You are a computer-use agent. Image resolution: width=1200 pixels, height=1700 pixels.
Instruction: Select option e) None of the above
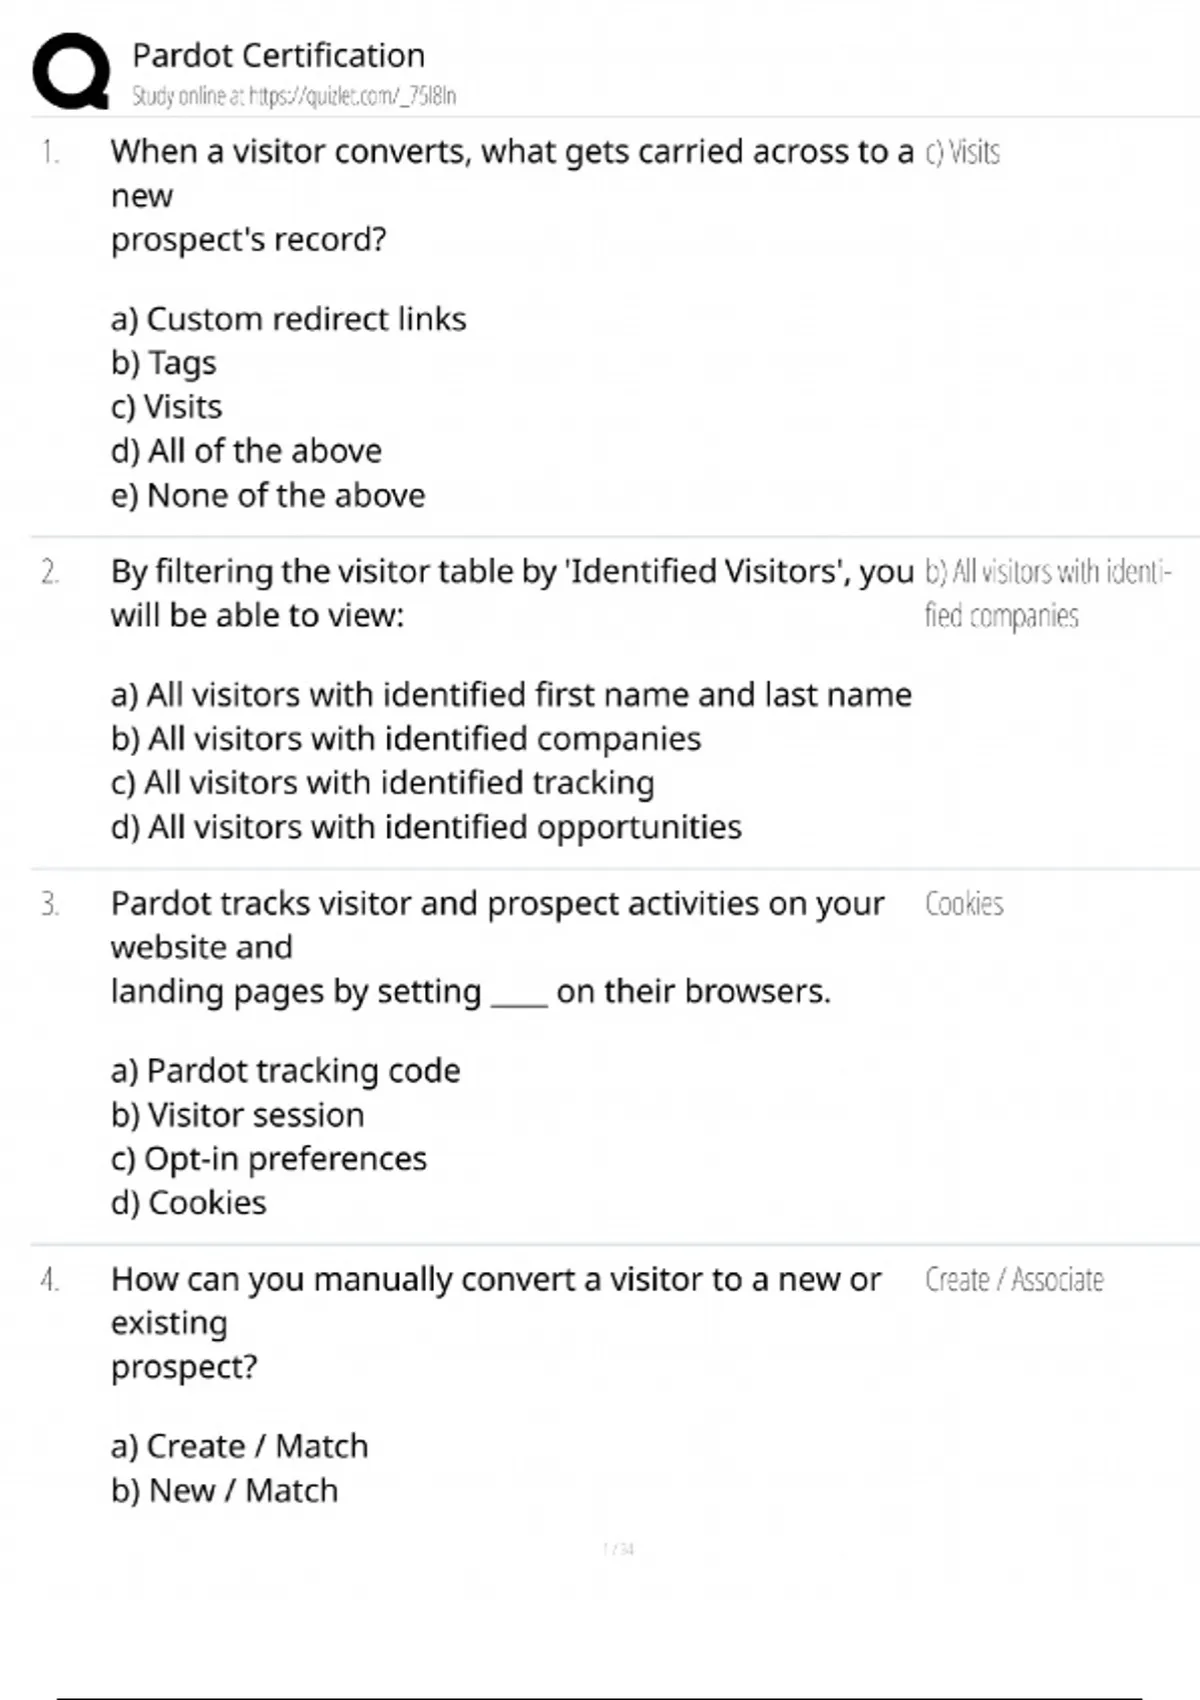[268, 495]
